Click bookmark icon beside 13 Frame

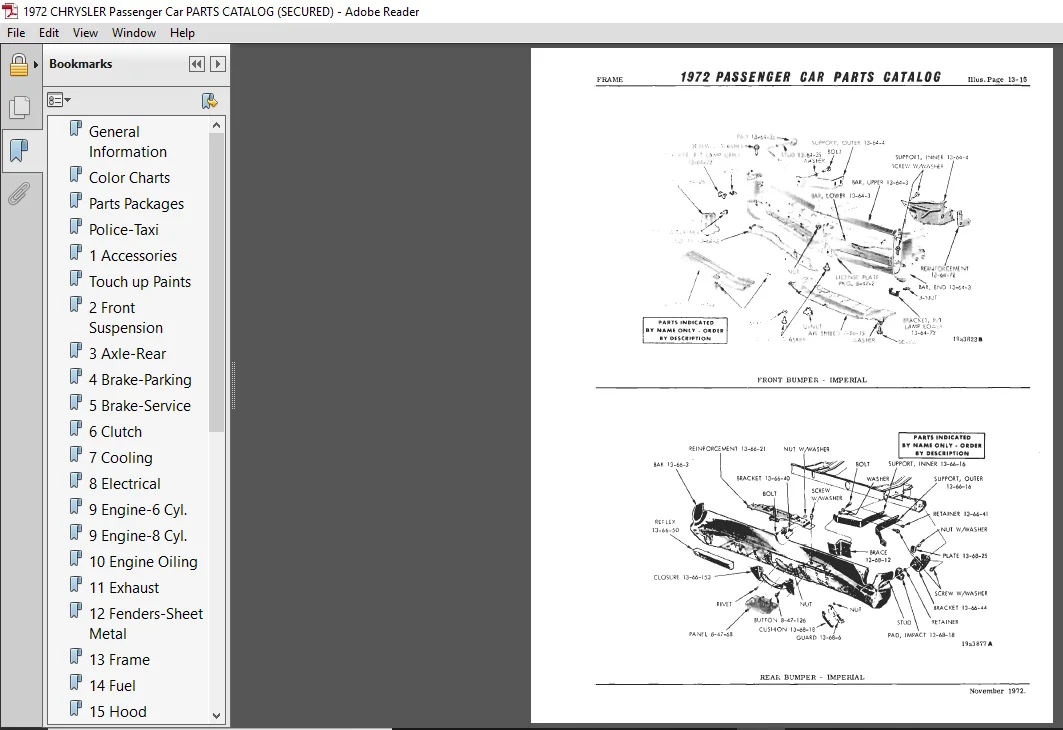pos(76,657)
